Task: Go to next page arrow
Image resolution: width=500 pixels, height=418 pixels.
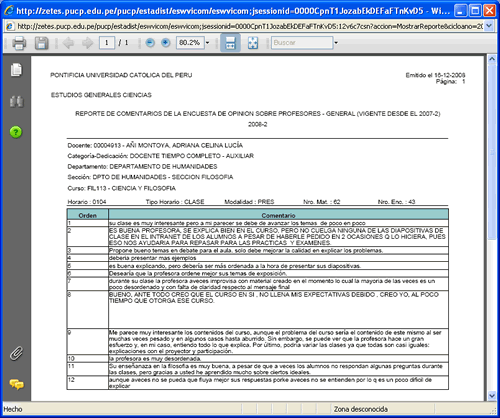Action: click(x=87, y=43)
